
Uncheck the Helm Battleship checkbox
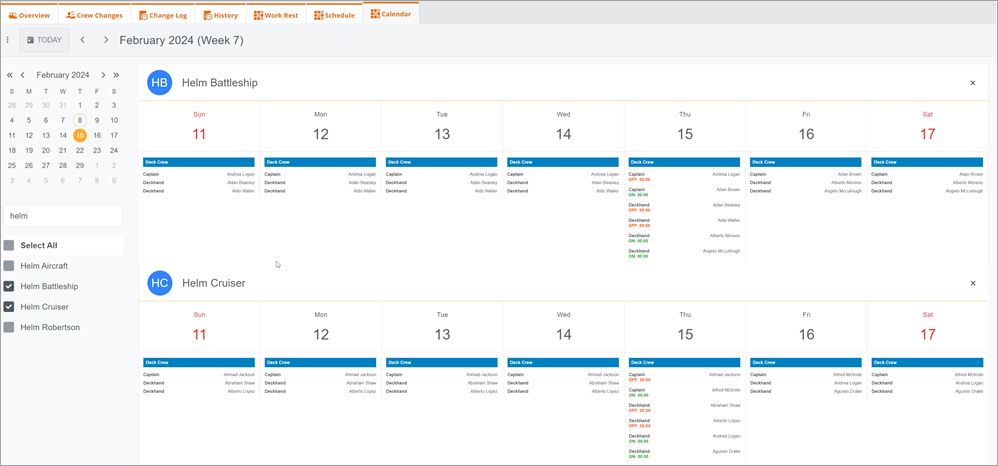[x=9, y=286]
